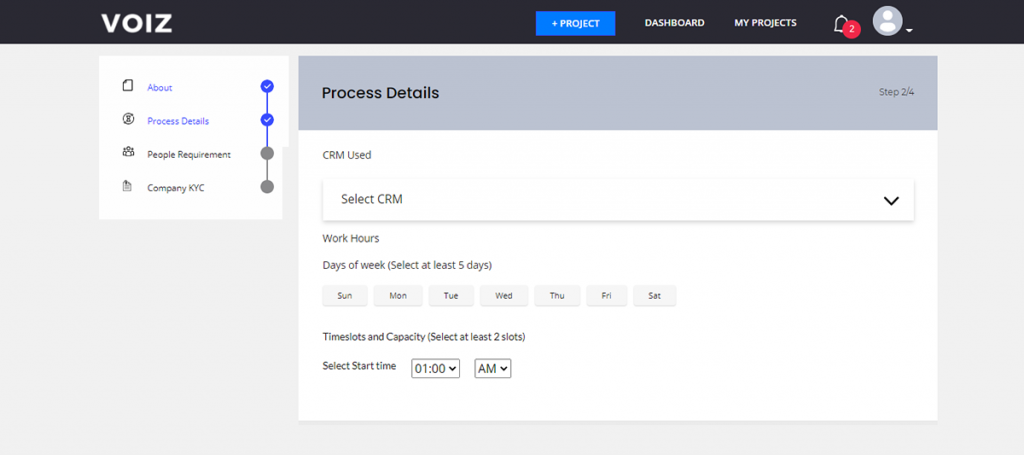Toggle the Wed day button
Image resolution: width=1024 pixels, height=455 pixels.
(504, 296)
